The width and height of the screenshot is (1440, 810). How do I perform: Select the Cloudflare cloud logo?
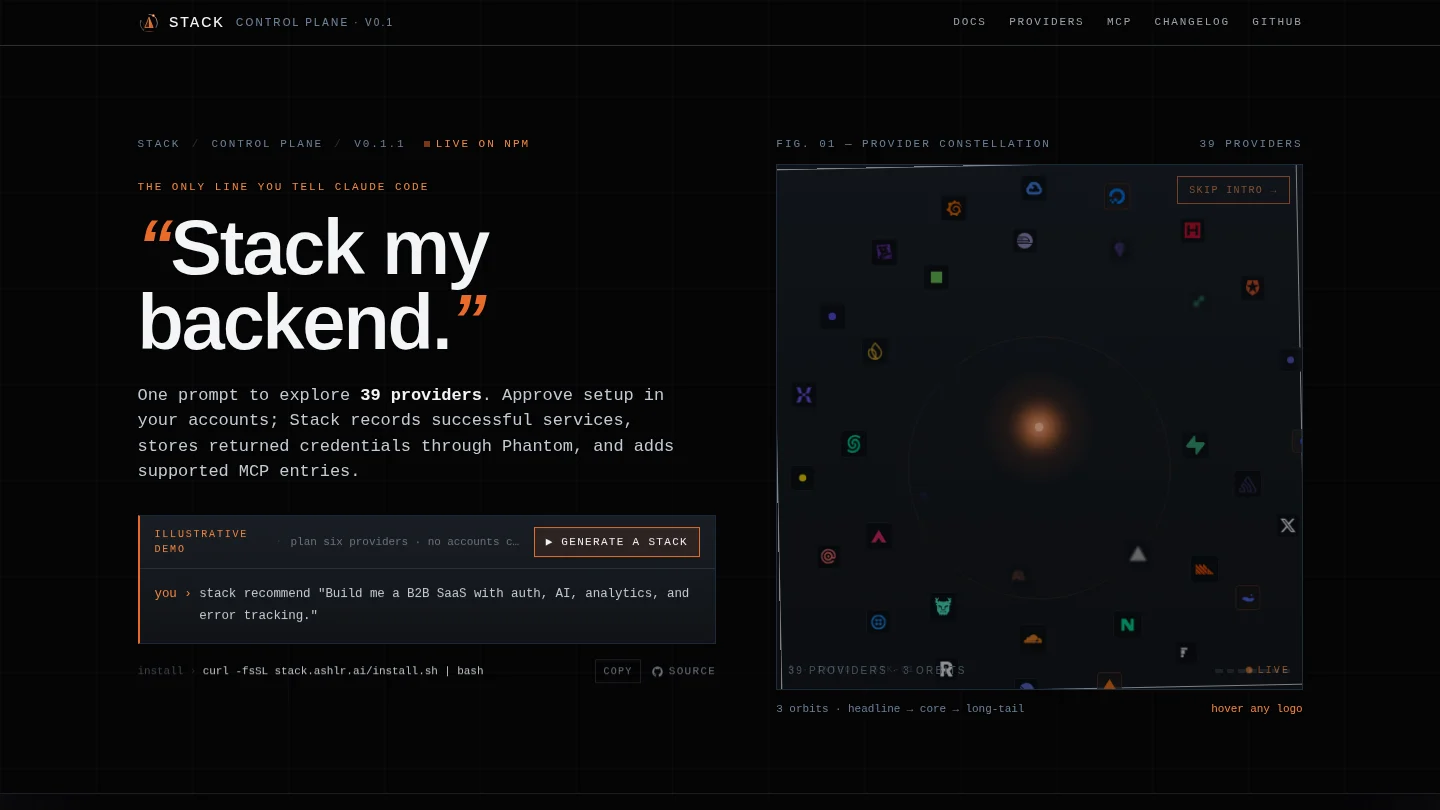(x=1033, y=638)
